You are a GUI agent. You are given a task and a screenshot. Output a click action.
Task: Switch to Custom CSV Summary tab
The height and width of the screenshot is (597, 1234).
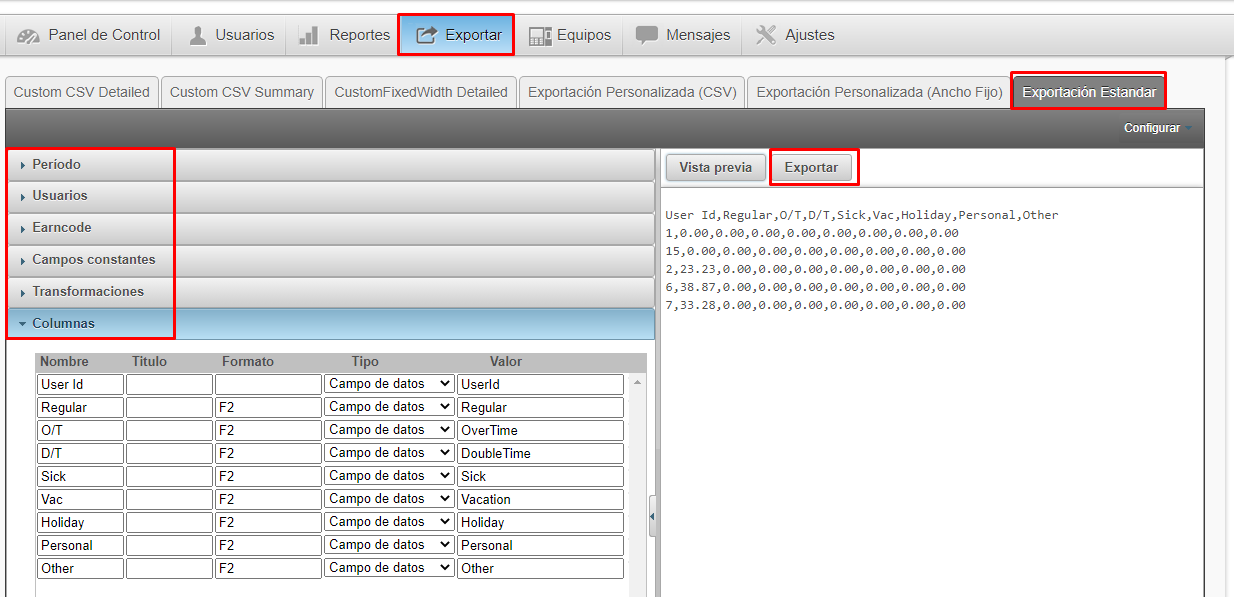coord(242,92)
